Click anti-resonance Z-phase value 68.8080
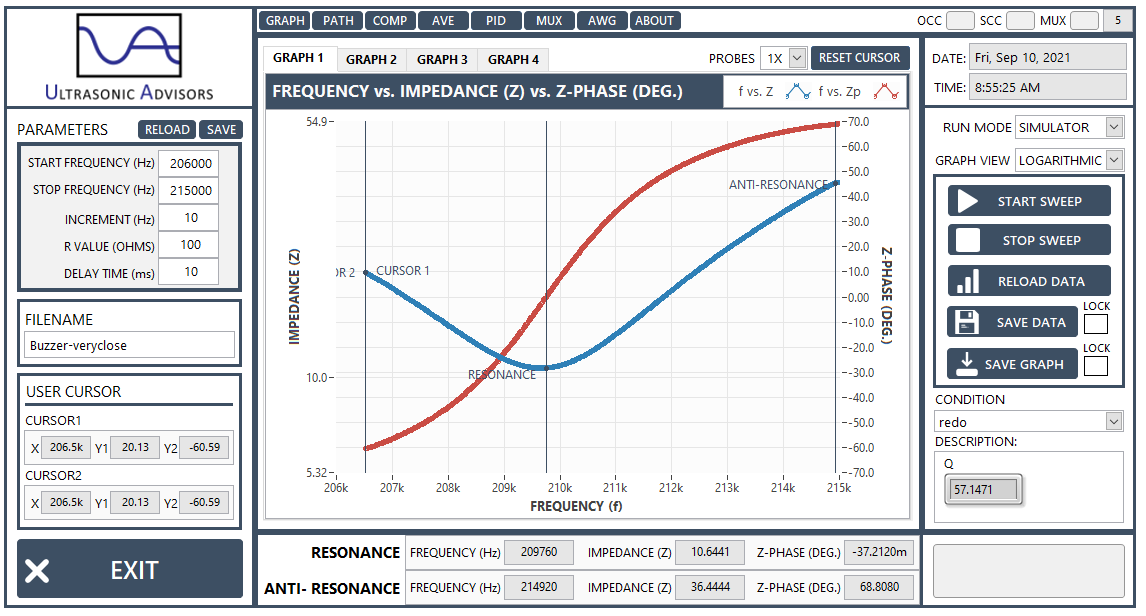 coord(879,587)
